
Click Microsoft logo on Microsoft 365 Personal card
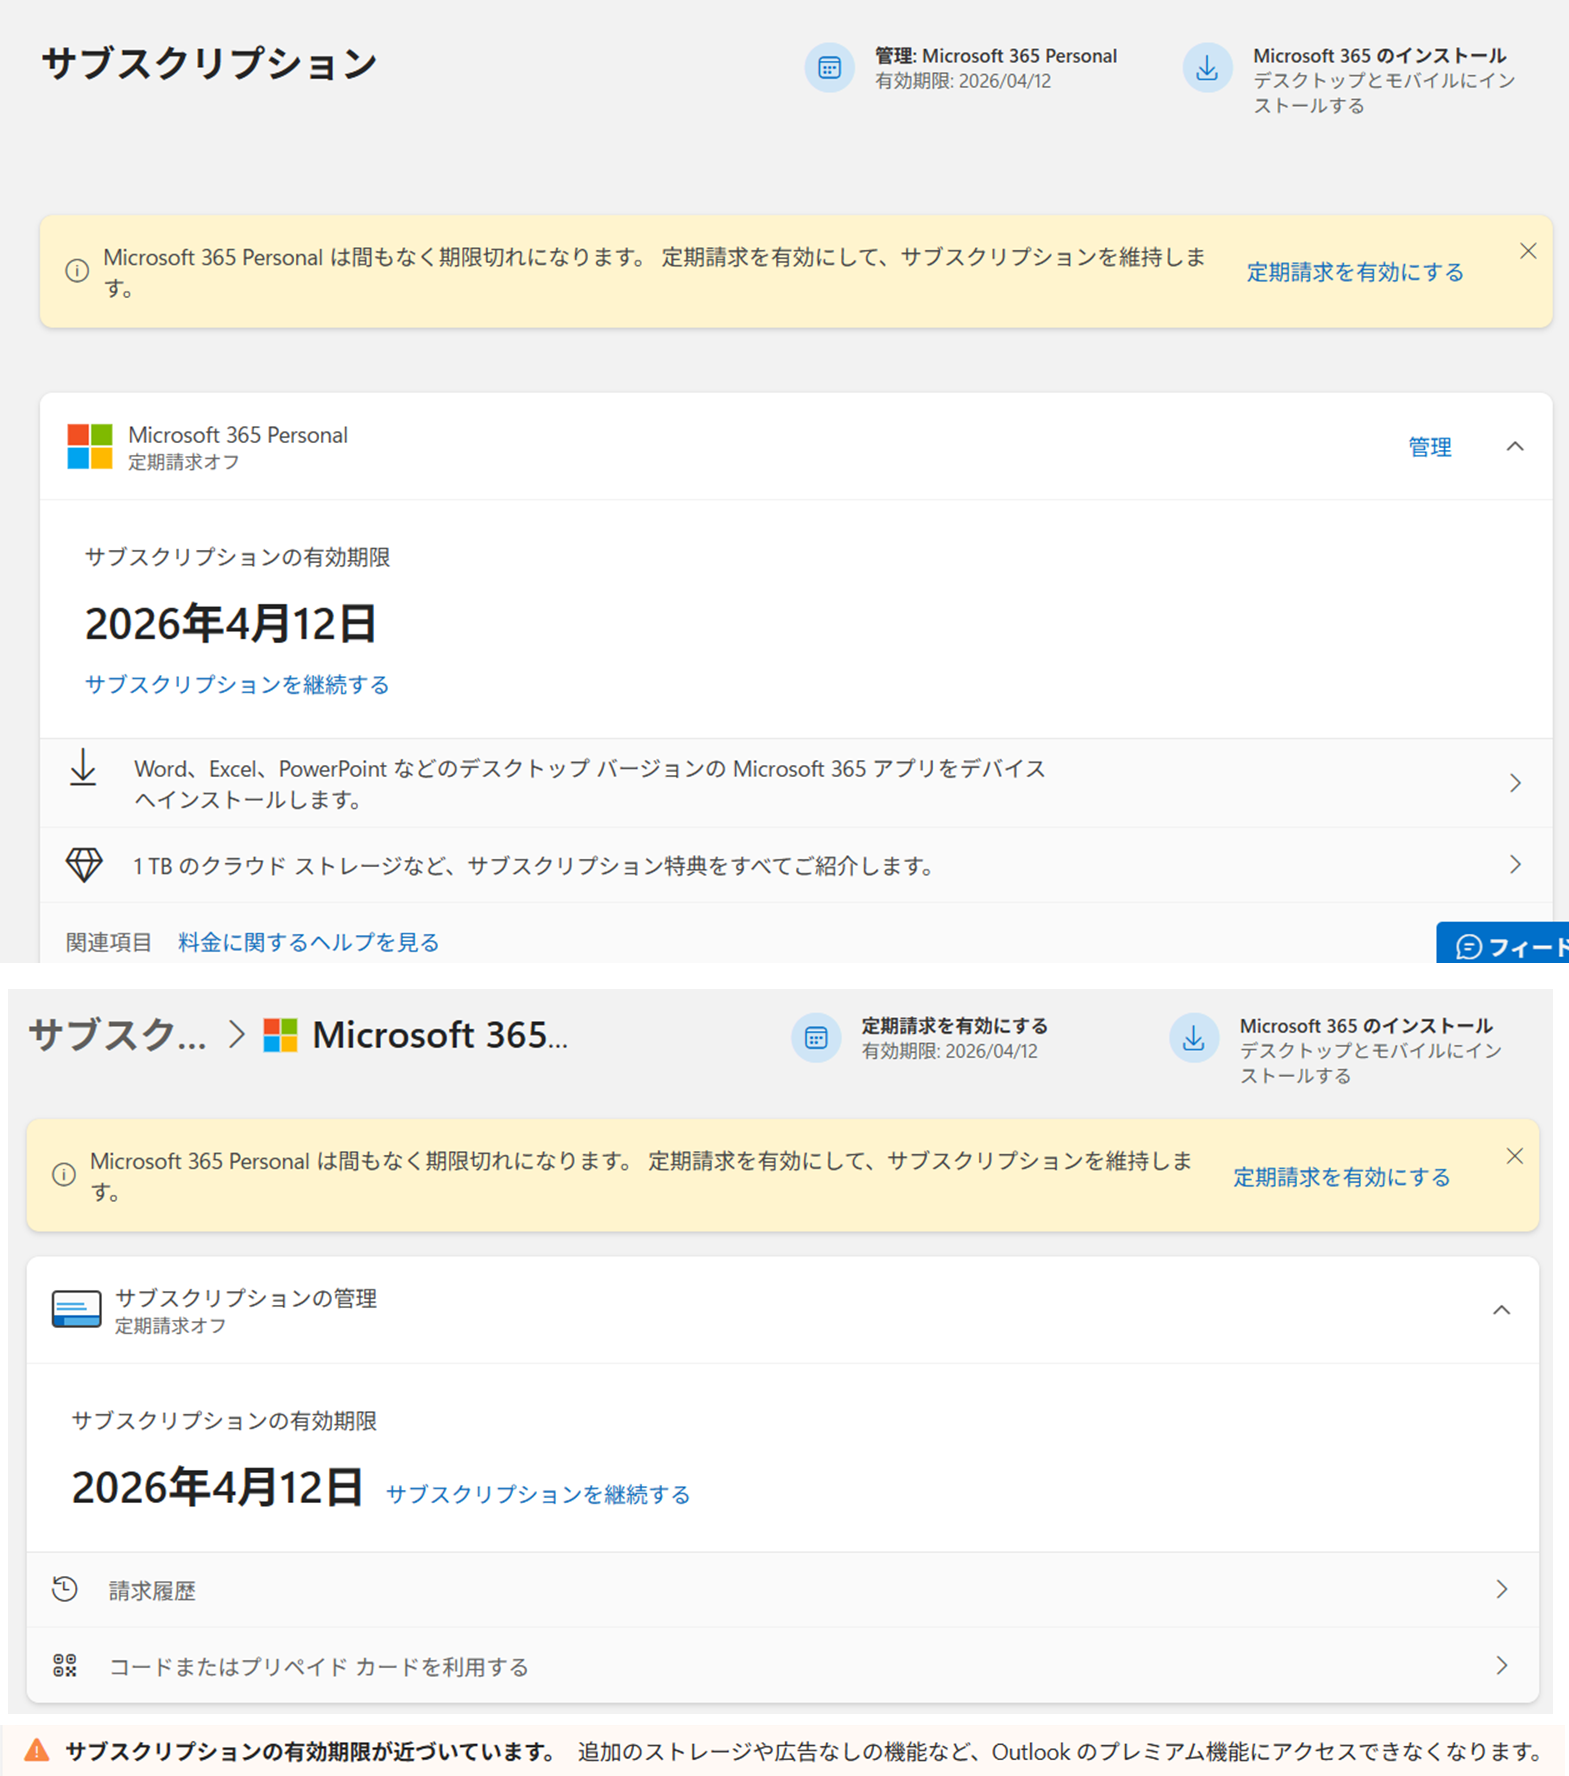(90, 446)
